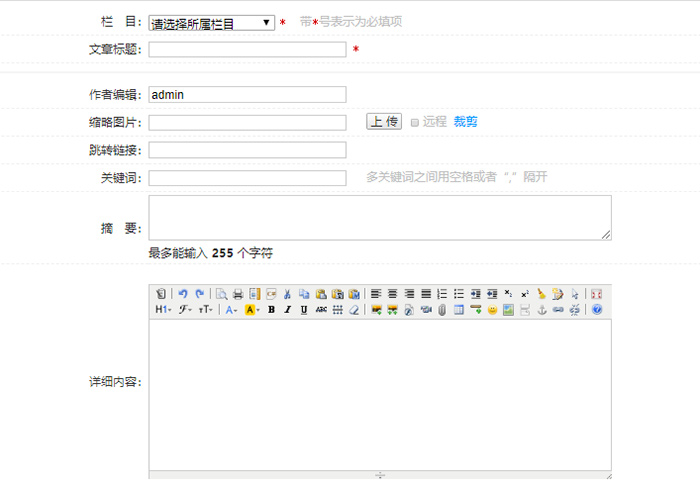Viewport: 700px width, 485px height.
Task: Expand the H1 heading format dropdown
Action: pyautogui.click(x=163, y=310)
